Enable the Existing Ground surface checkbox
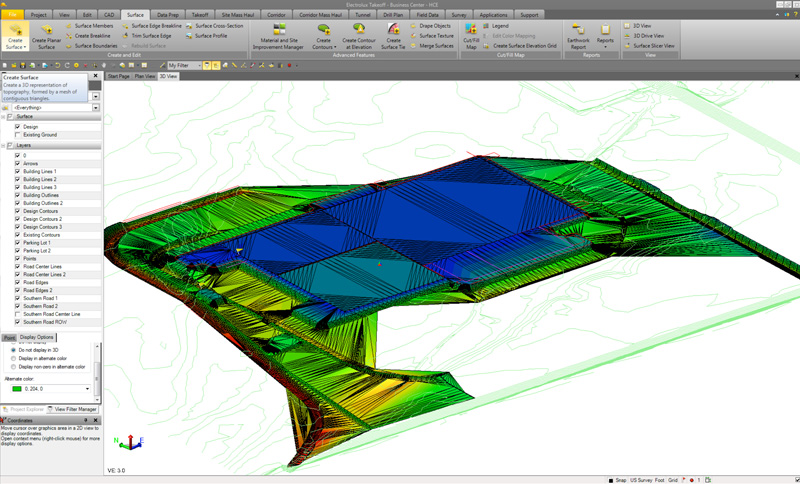 click(17, 134)
